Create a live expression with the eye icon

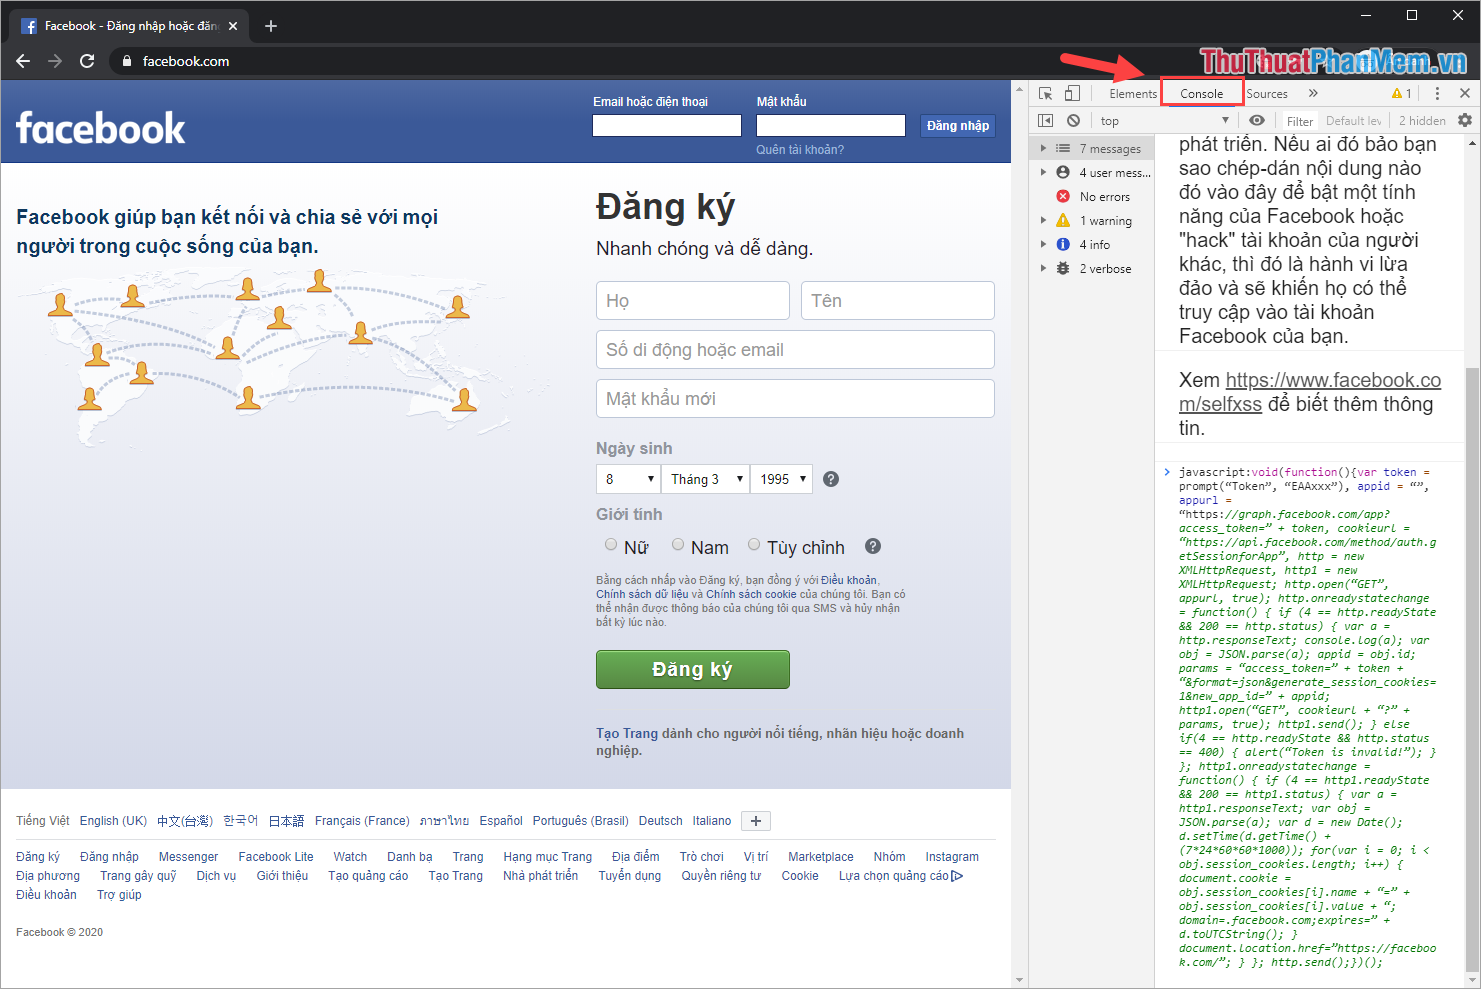[x=1257, y=119]
